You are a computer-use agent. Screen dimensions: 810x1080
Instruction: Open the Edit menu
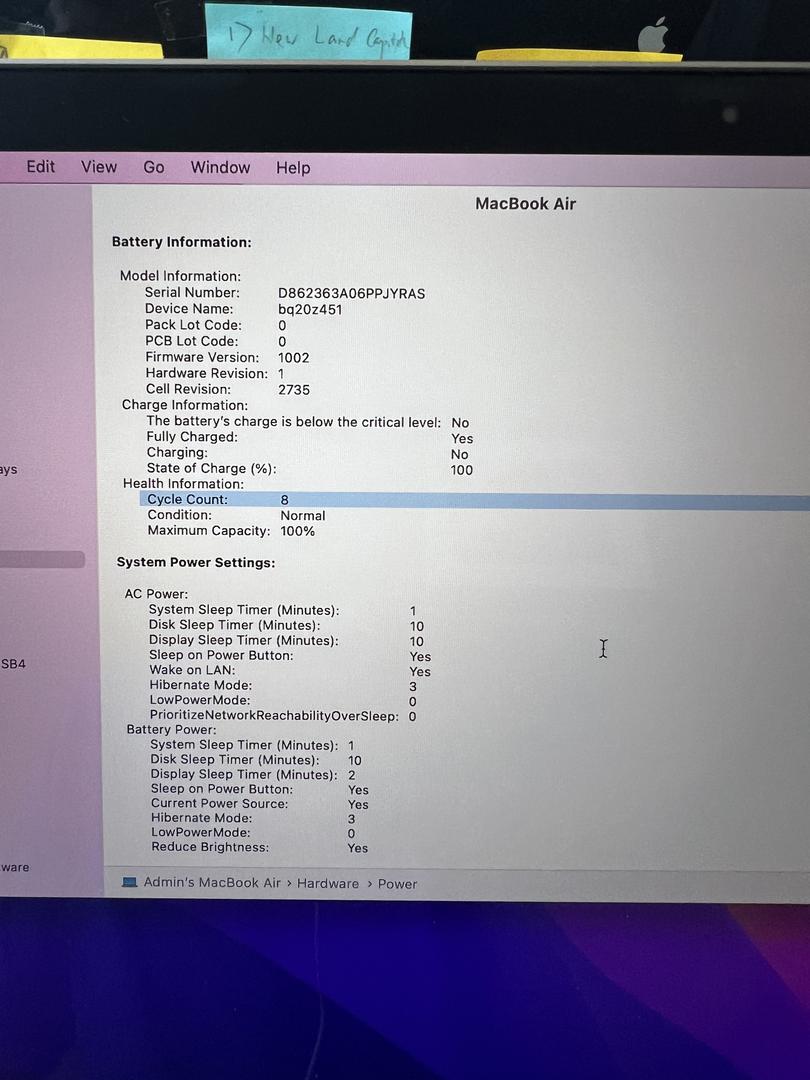pyautogui.click(x=41, y=167)
